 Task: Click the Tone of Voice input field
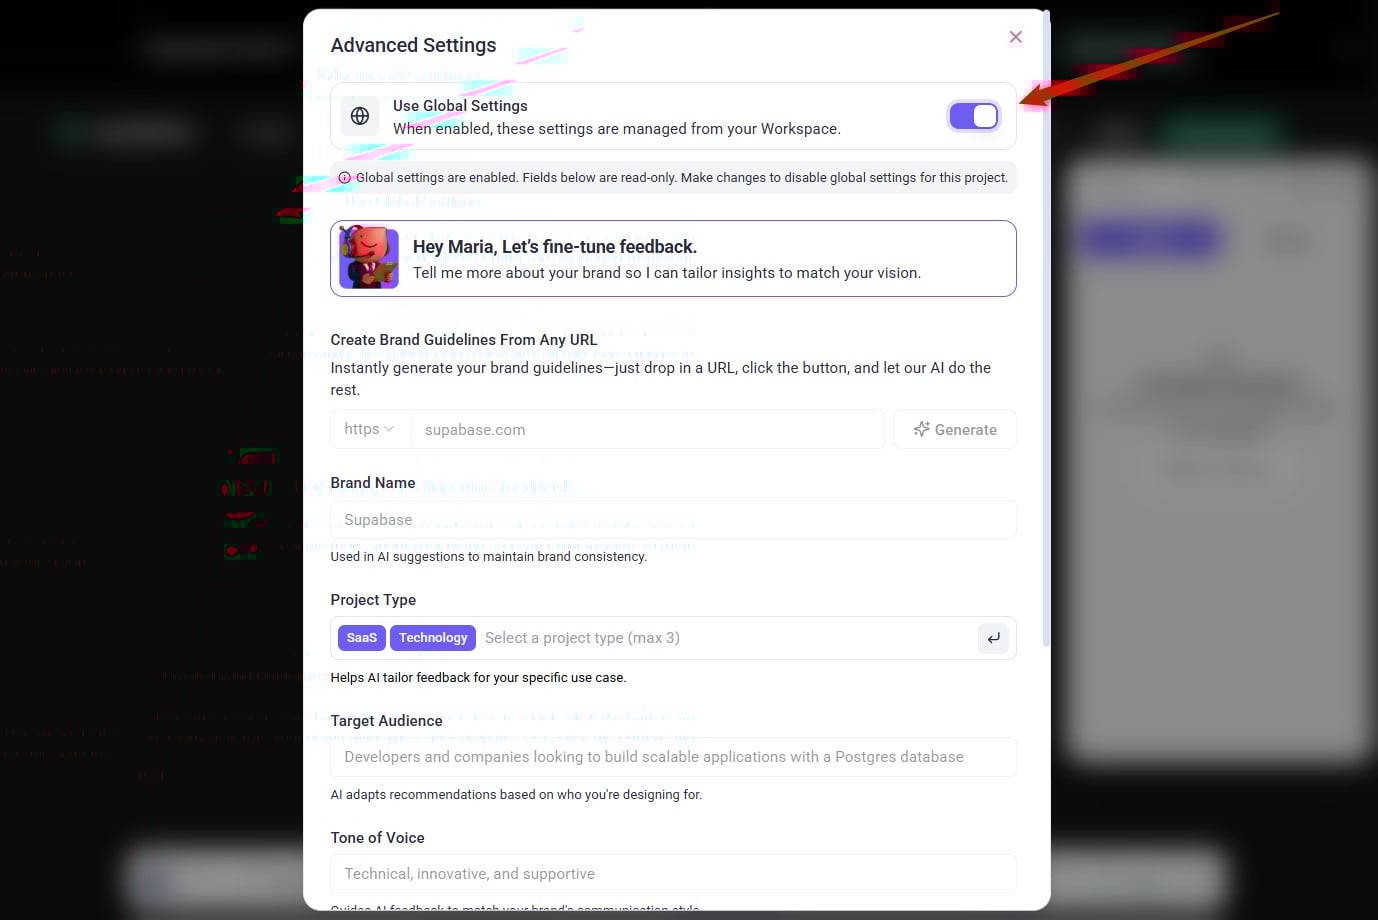[673, 874]
